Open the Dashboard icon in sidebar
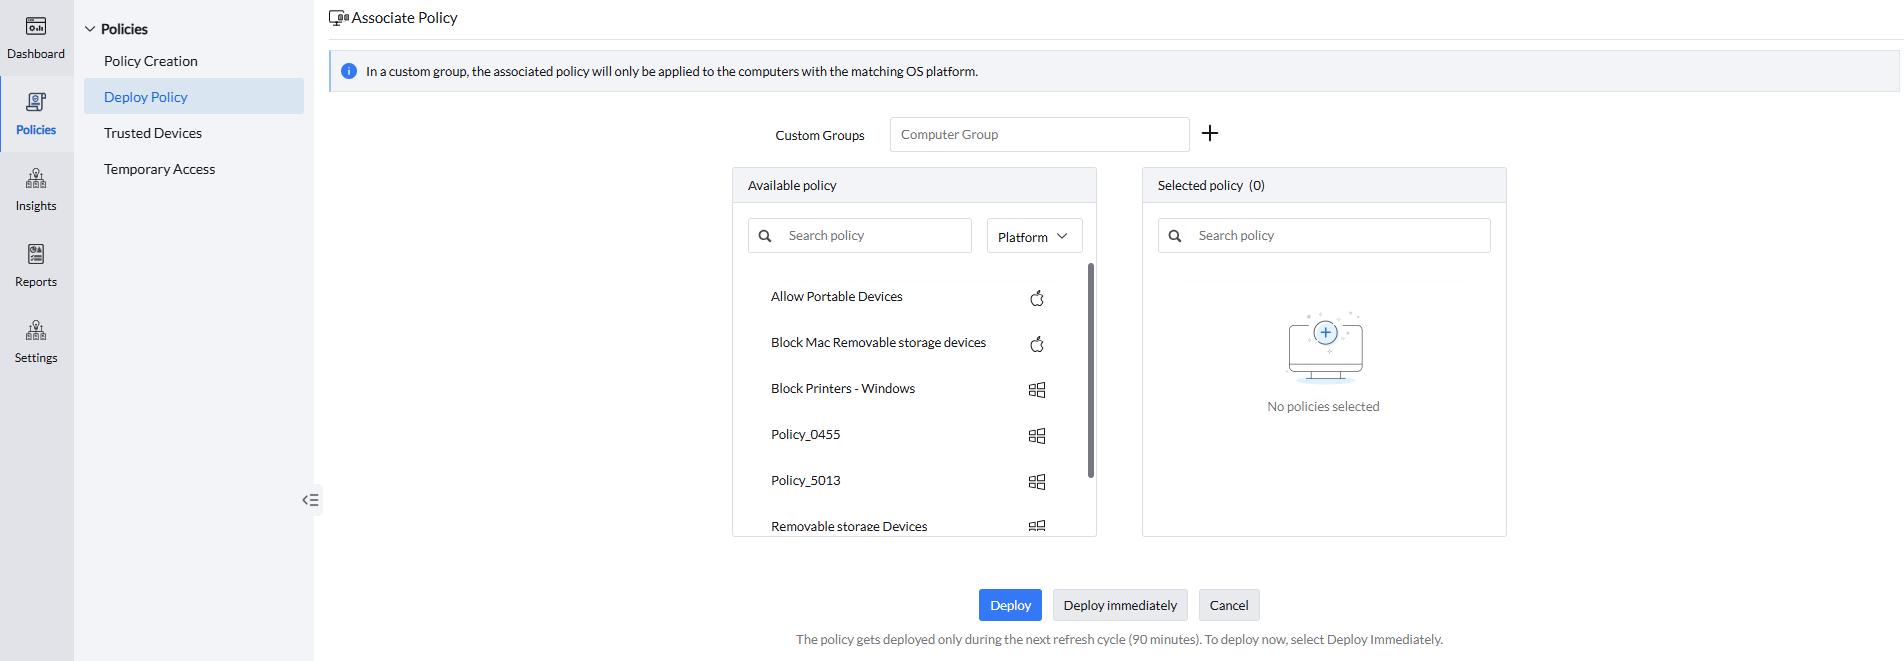 pos(36,27)
